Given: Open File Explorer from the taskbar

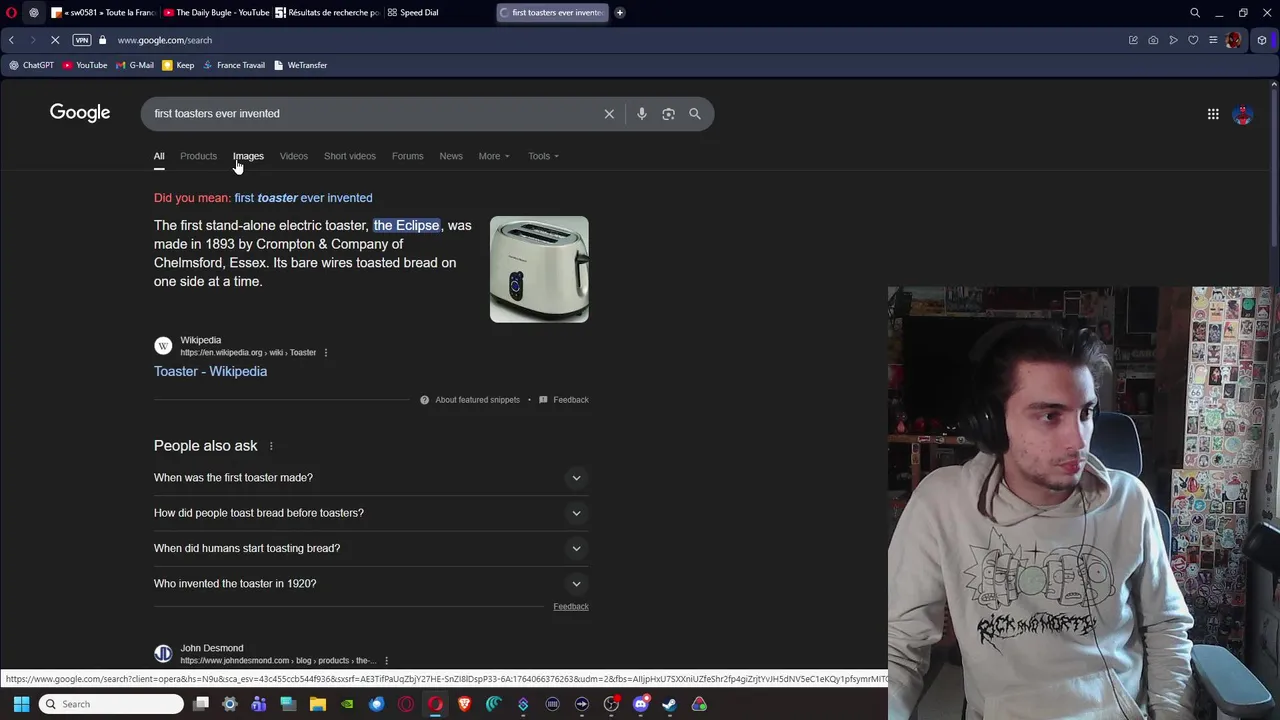Looking at the screenshot, I should click(318, 704).
